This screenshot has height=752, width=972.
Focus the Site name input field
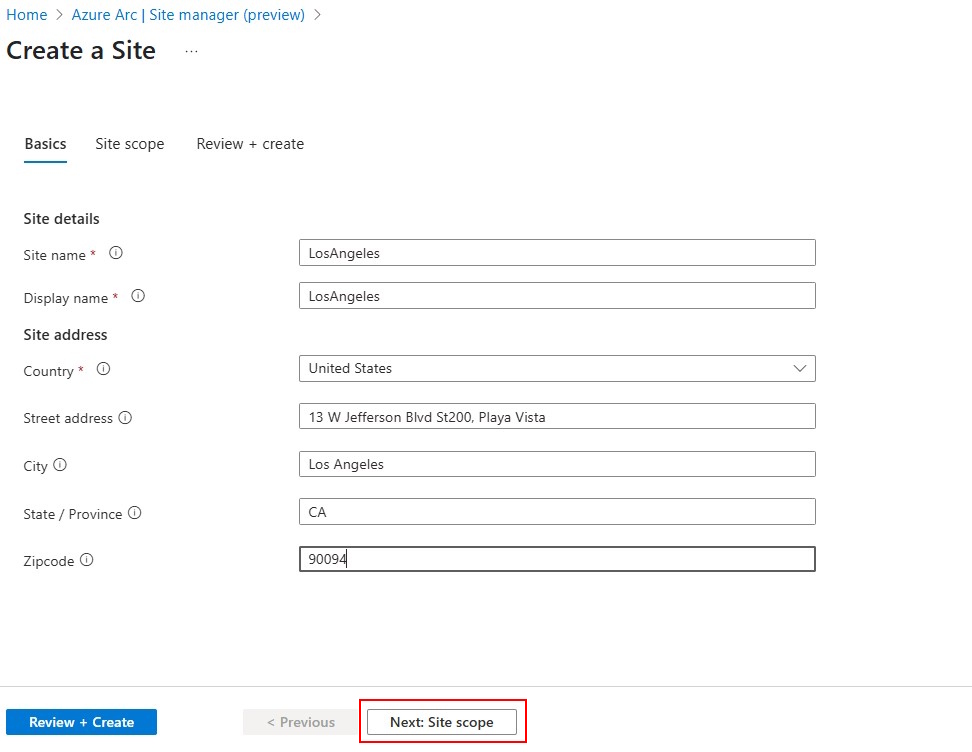click(x=557, y=253)
